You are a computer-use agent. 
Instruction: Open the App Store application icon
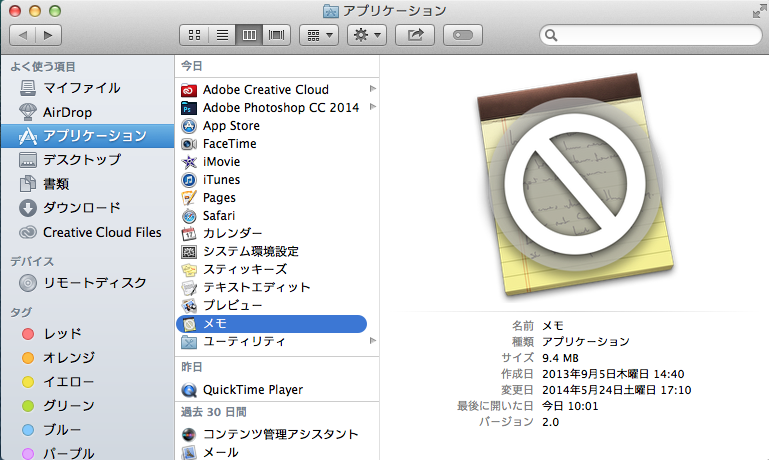point(189,126)
